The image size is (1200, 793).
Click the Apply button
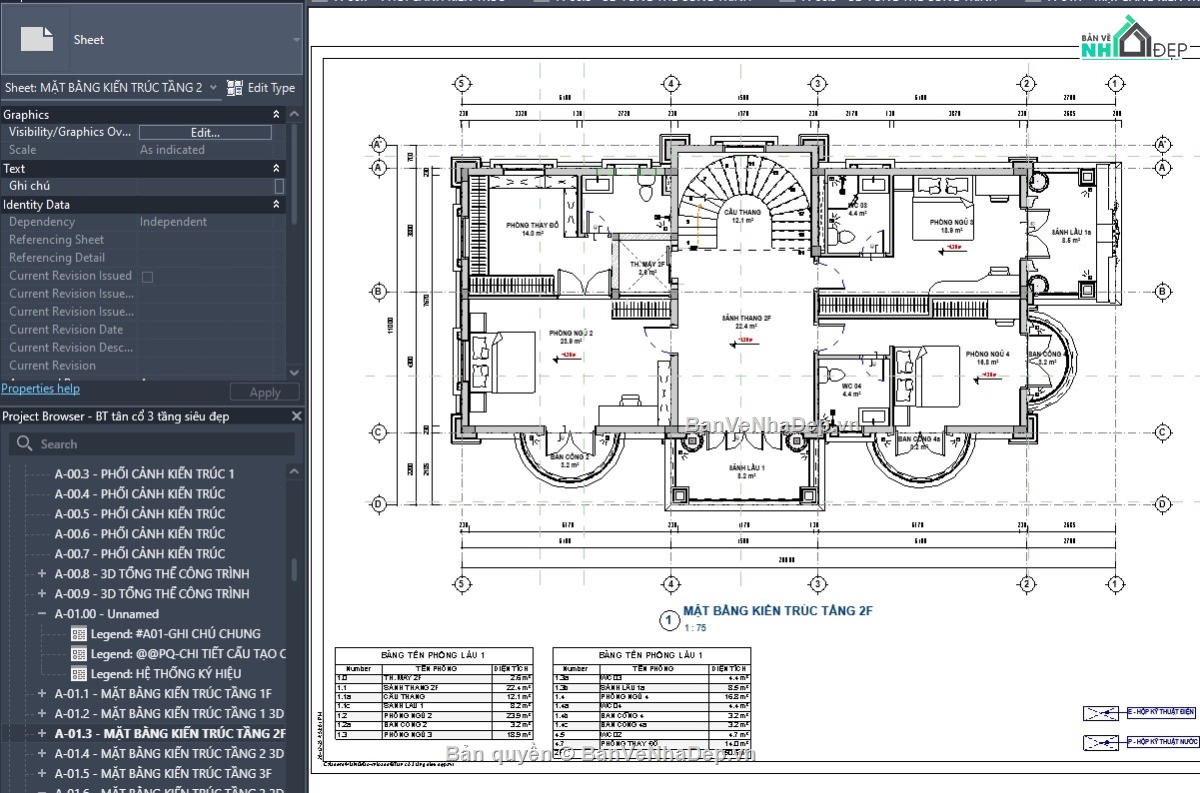pos(265,393)
